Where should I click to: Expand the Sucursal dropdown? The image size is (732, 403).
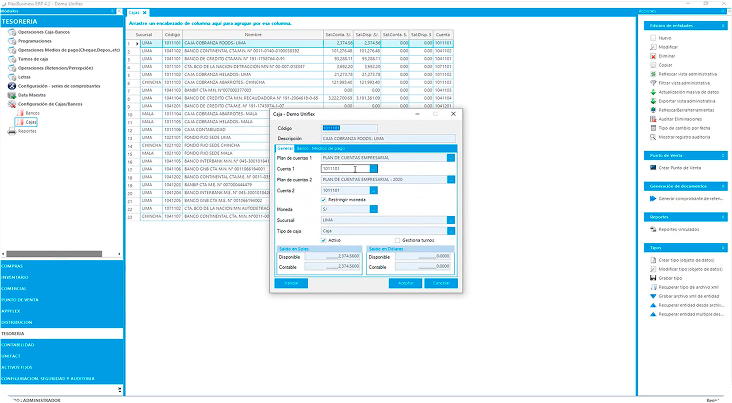451,219
